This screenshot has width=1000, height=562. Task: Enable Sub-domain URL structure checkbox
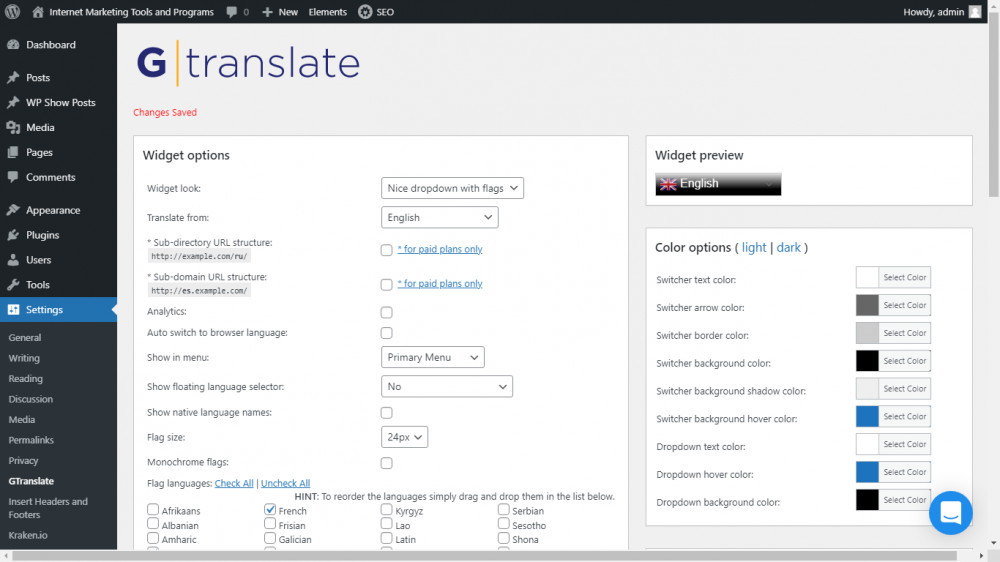(386, 285)
